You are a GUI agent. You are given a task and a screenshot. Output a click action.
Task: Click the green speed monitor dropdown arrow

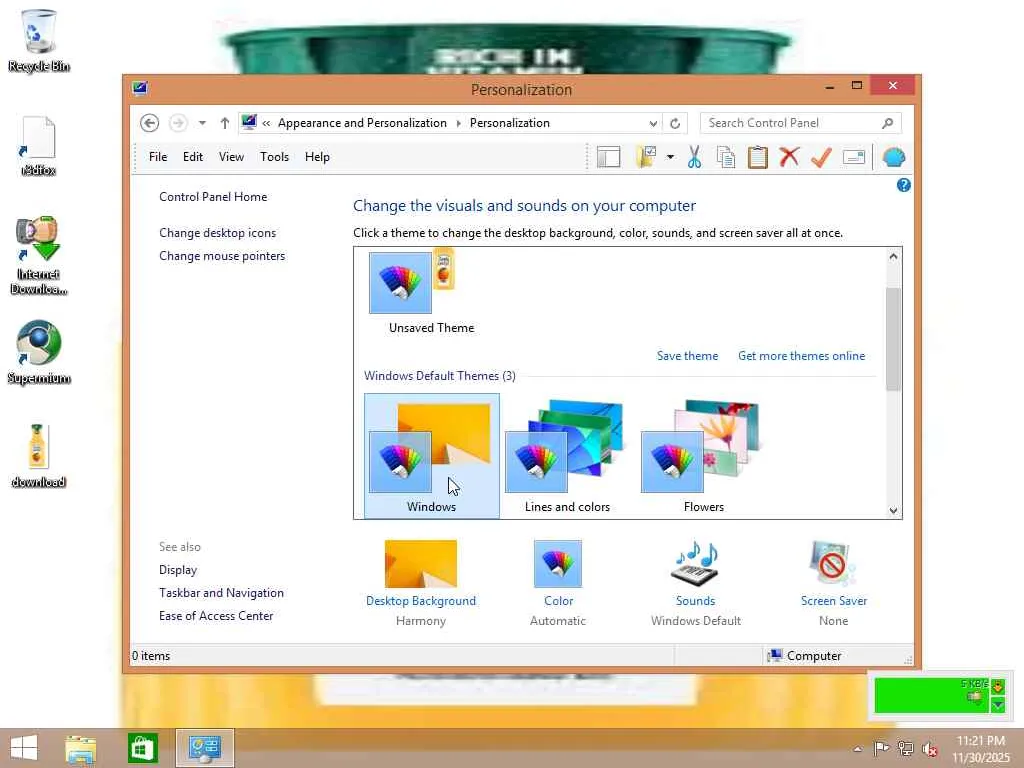(998, 705)
